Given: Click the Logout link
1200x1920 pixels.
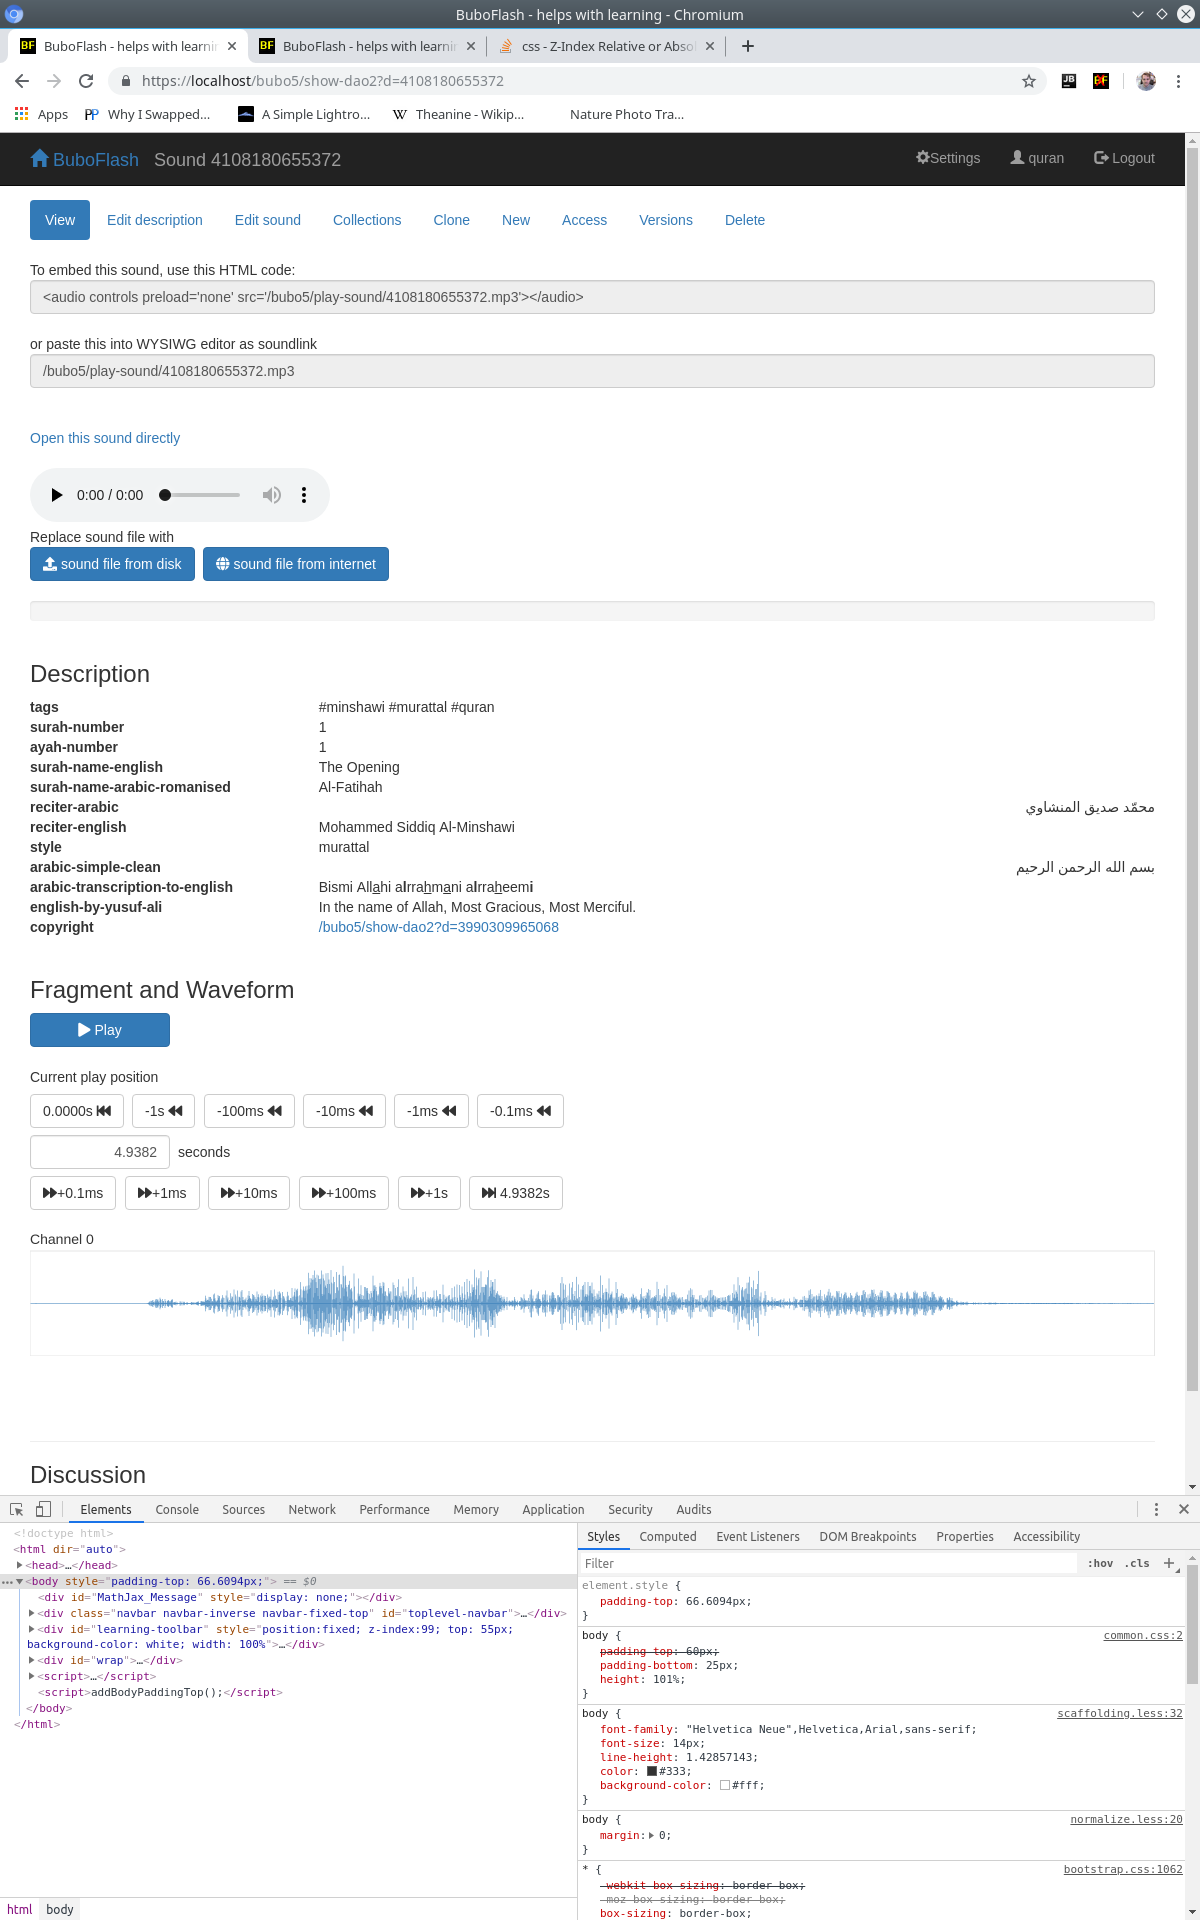Looking at the screenshot, I should (x=1124, y=158).
